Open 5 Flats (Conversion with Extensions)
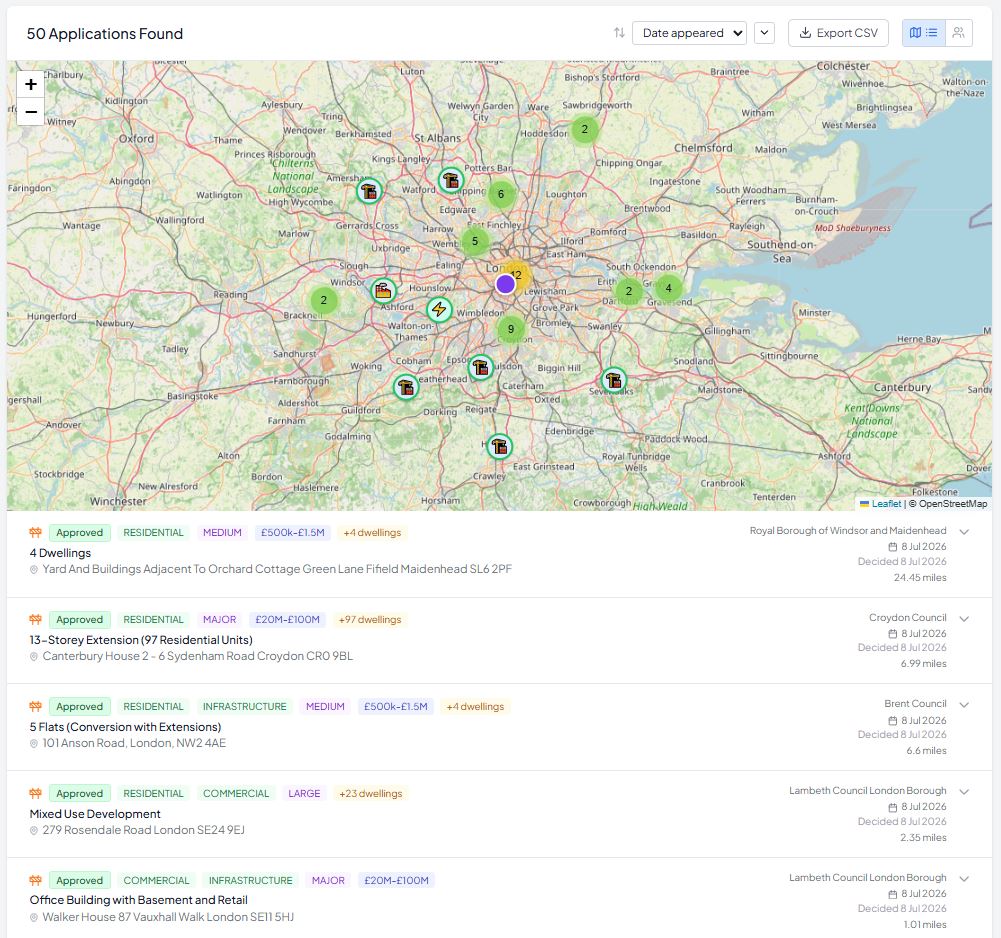 pyautogui.click(x=125, y=727)
